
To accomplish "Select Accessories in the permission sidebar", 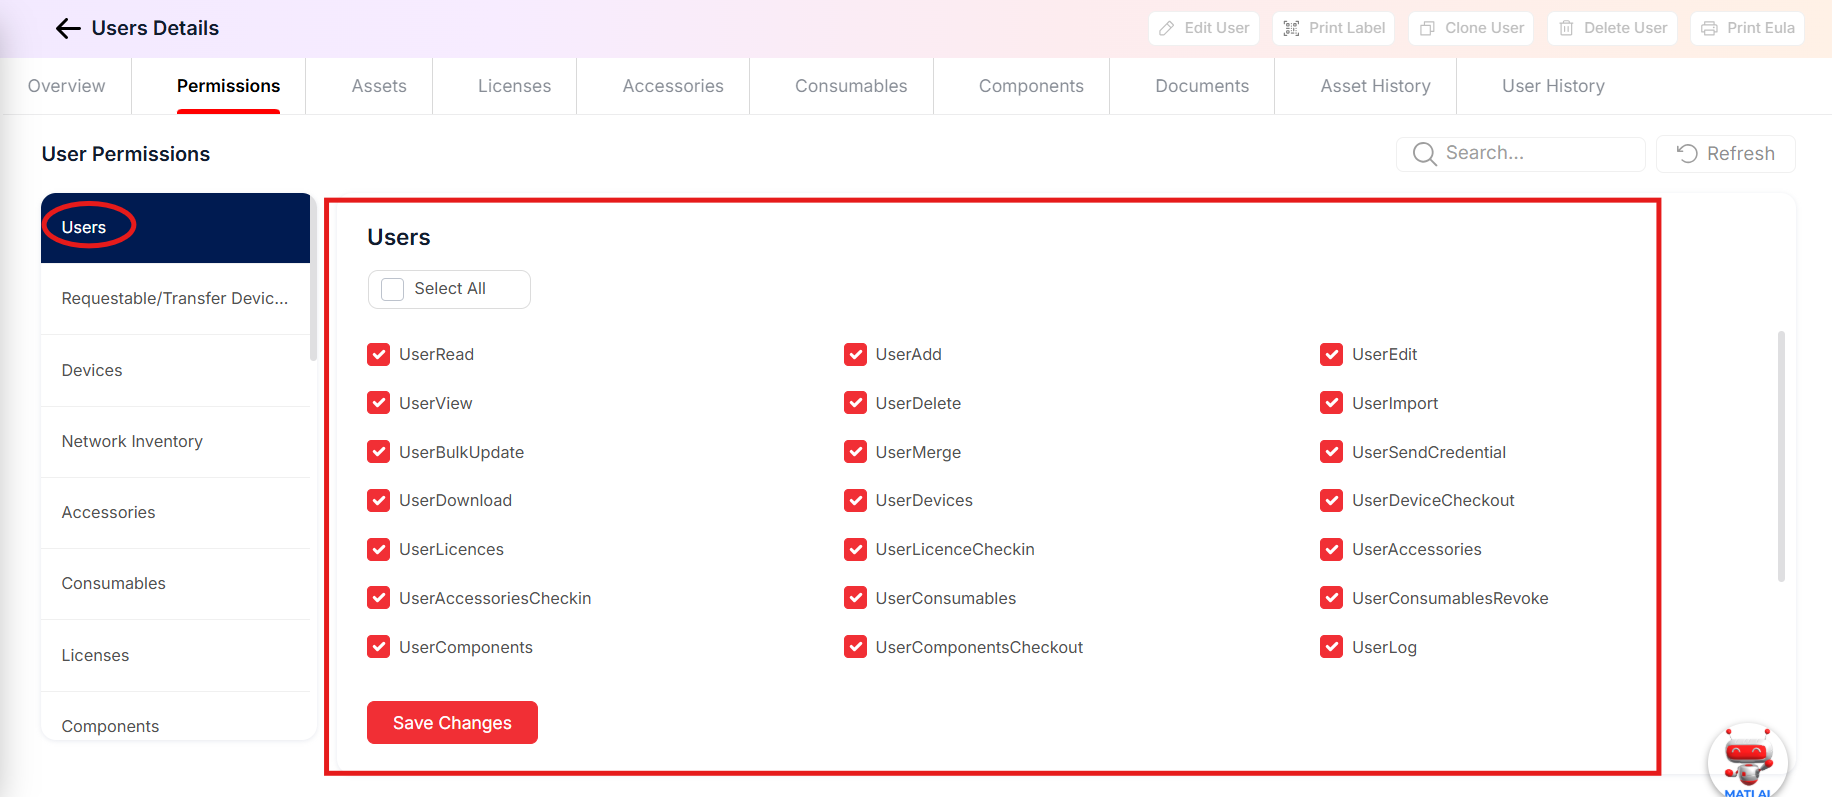I will pos(175,513).
